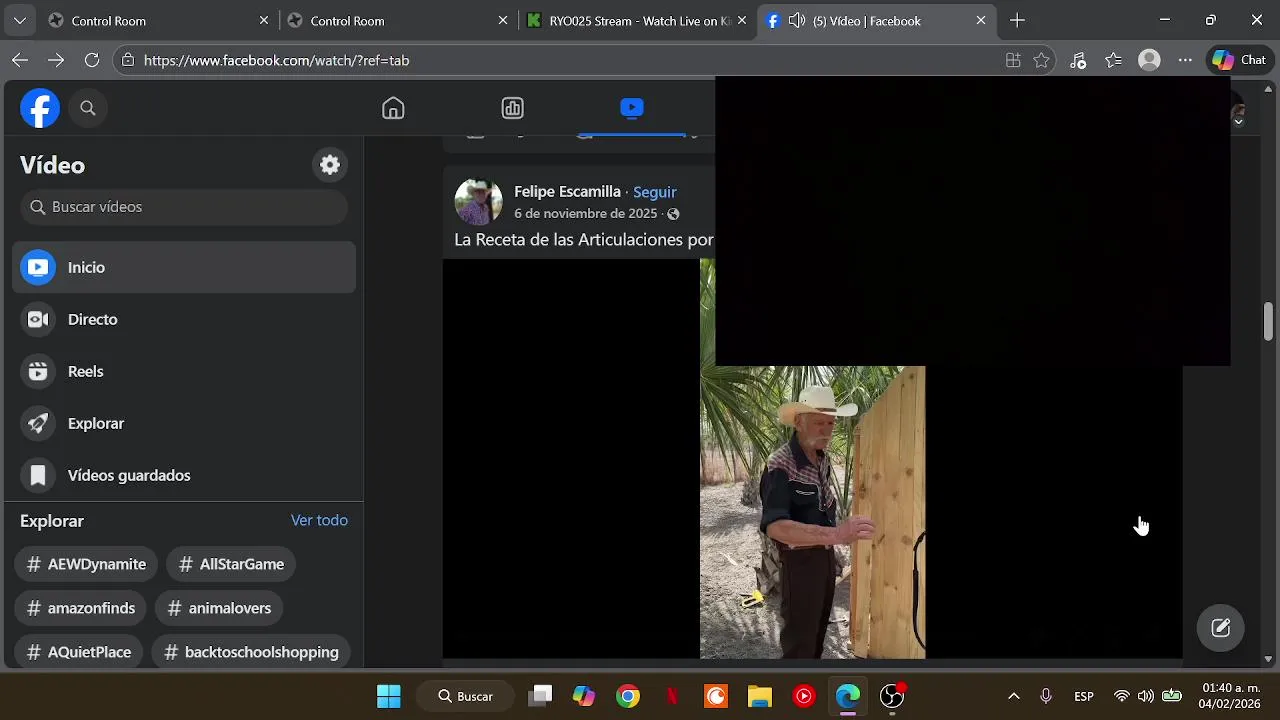Open the browser profile avatar
Image resolution: width=1280 pixels, height=720 pixels.
tap(1150, 61)
